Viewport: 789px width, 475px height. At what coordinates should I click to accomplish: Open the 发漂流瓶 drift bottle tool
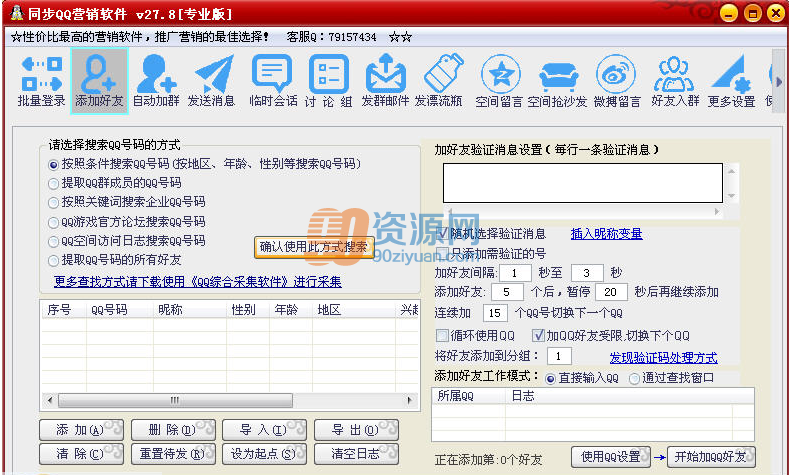pyautogui.click(x=439, y=82)
